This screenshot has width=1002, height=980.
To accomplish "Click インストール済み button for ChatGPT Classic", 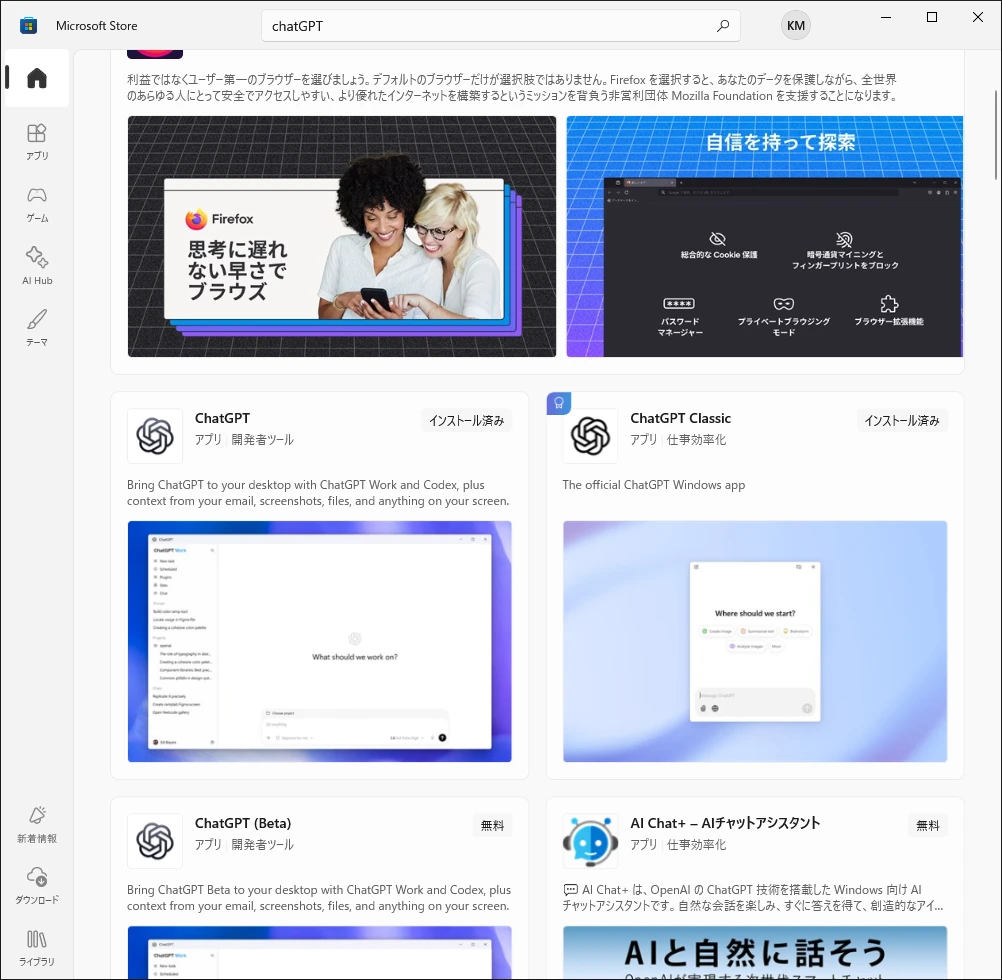I will point(902,420).
